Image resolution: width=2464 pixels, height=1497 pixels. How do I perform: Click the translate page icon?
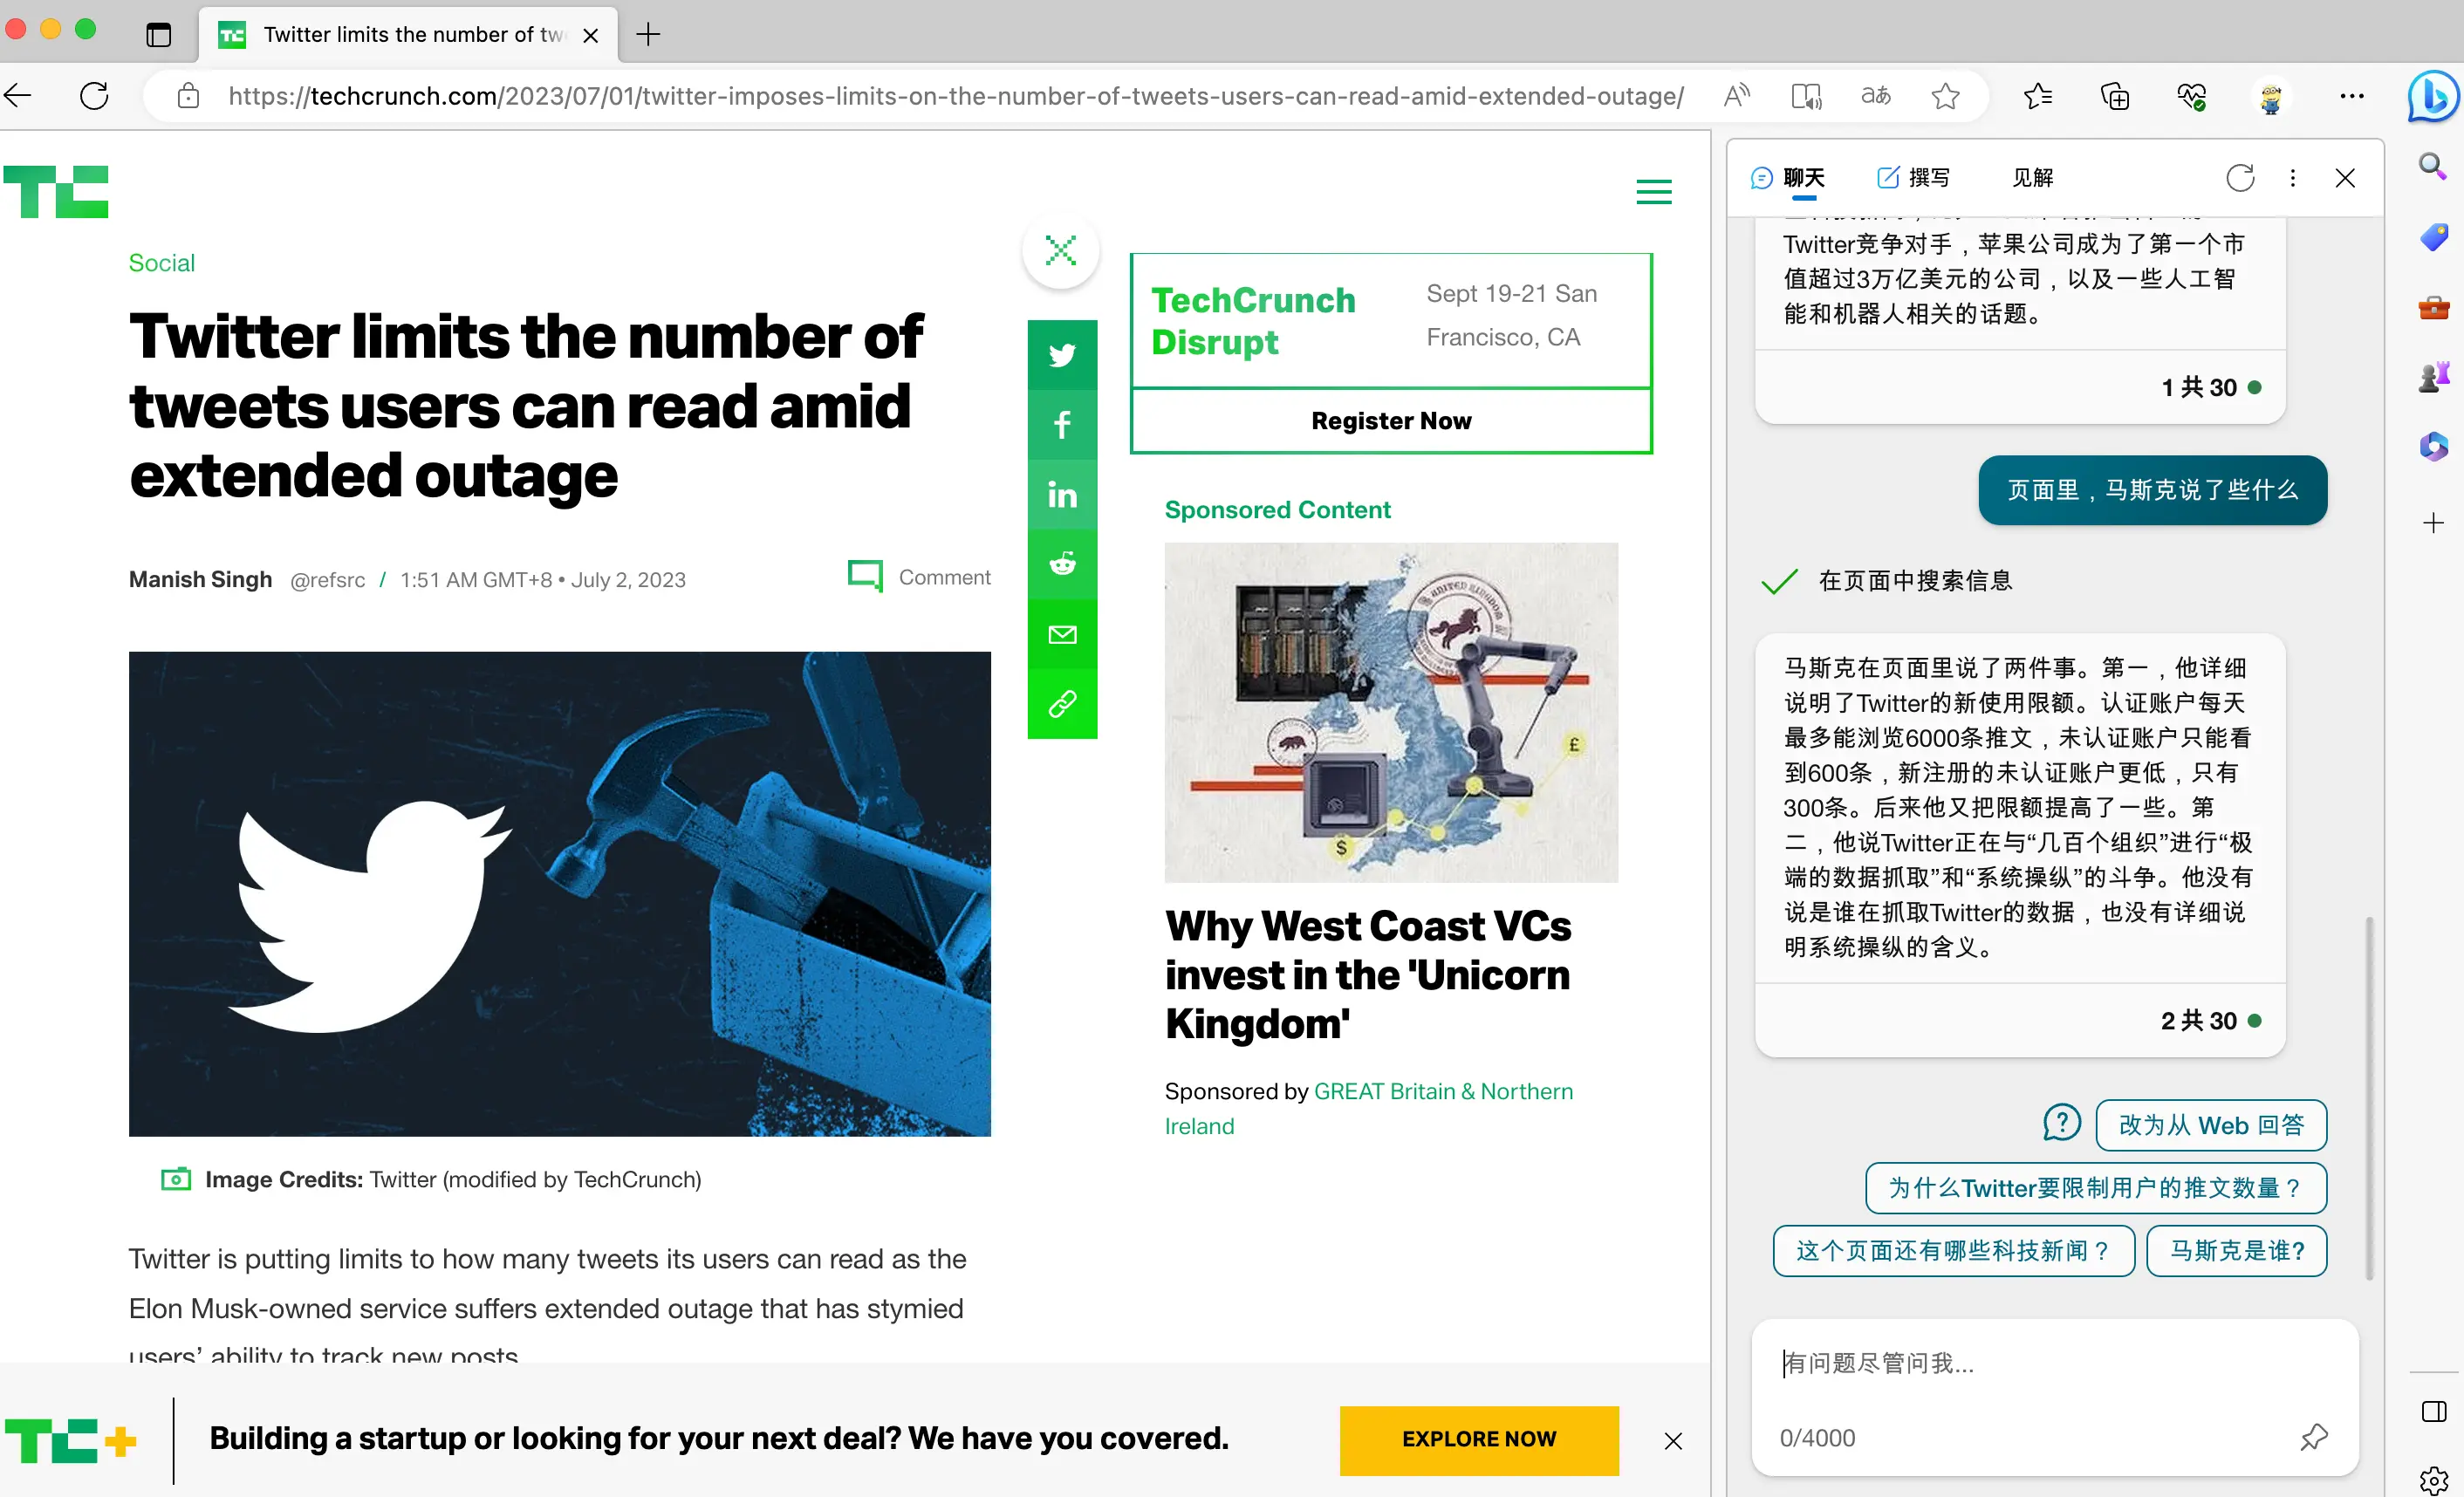tap(1875, 96)
